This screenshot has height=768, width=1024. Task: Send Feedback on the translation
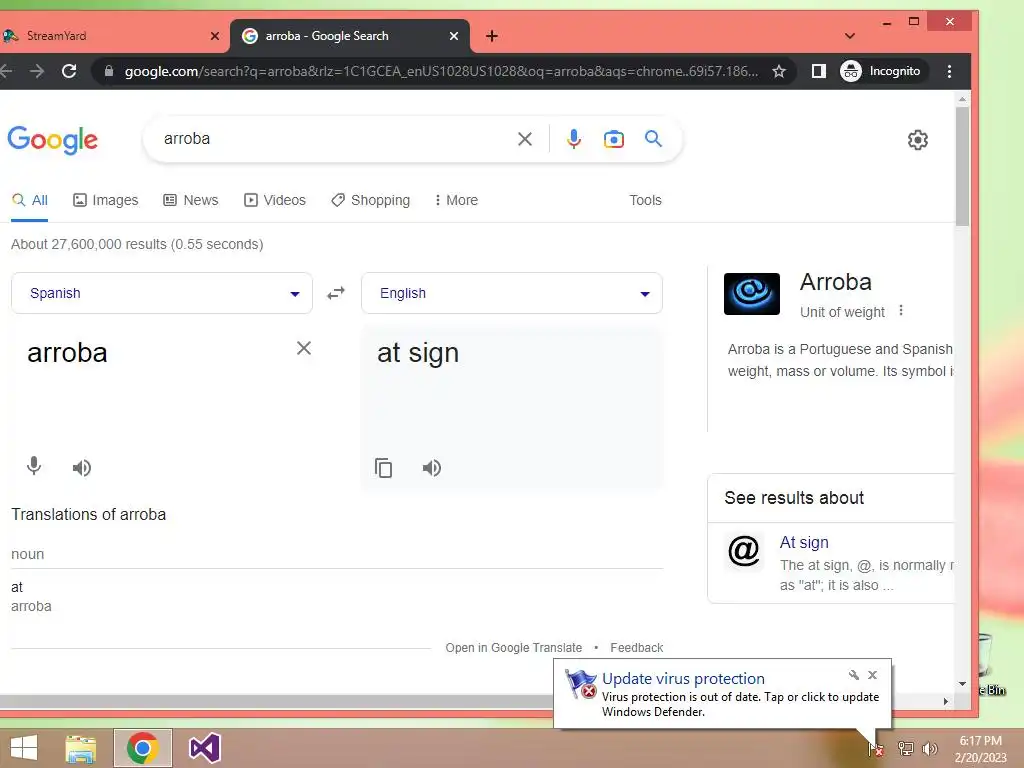coord(637,648)
